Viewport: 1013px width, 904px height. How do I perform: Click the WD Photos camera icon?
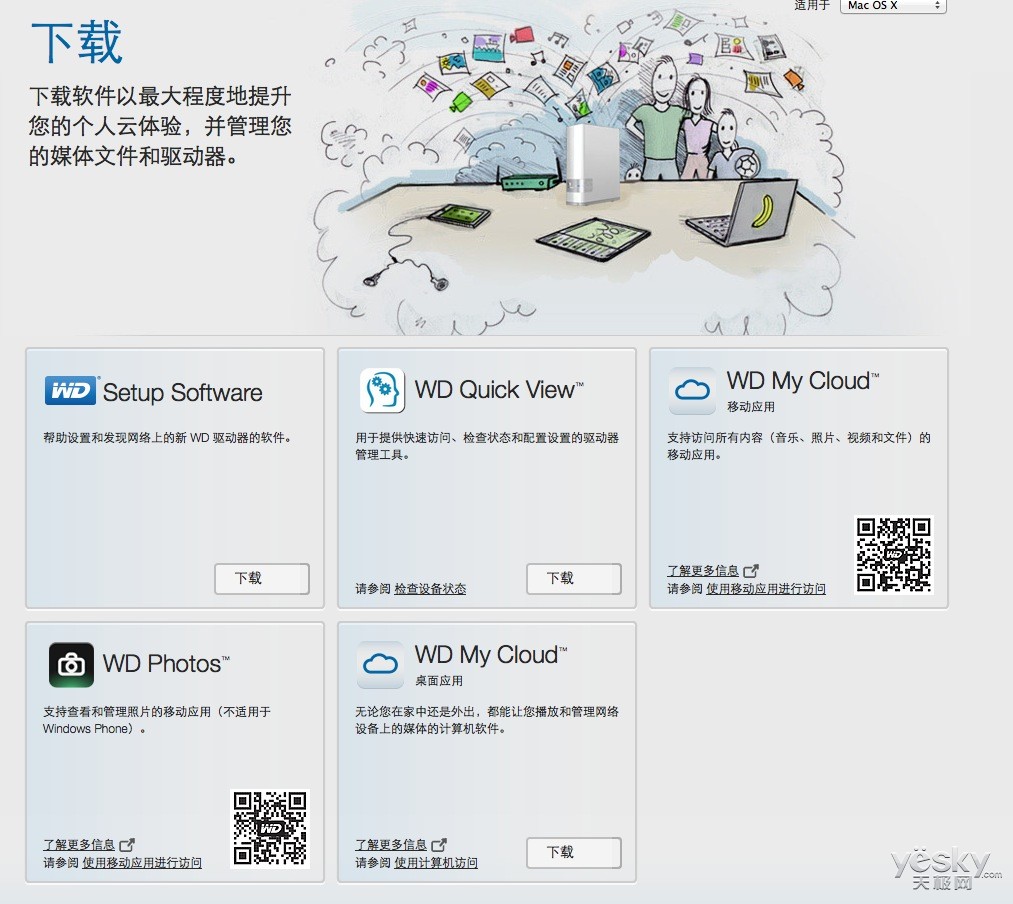(x=71, y=664)
